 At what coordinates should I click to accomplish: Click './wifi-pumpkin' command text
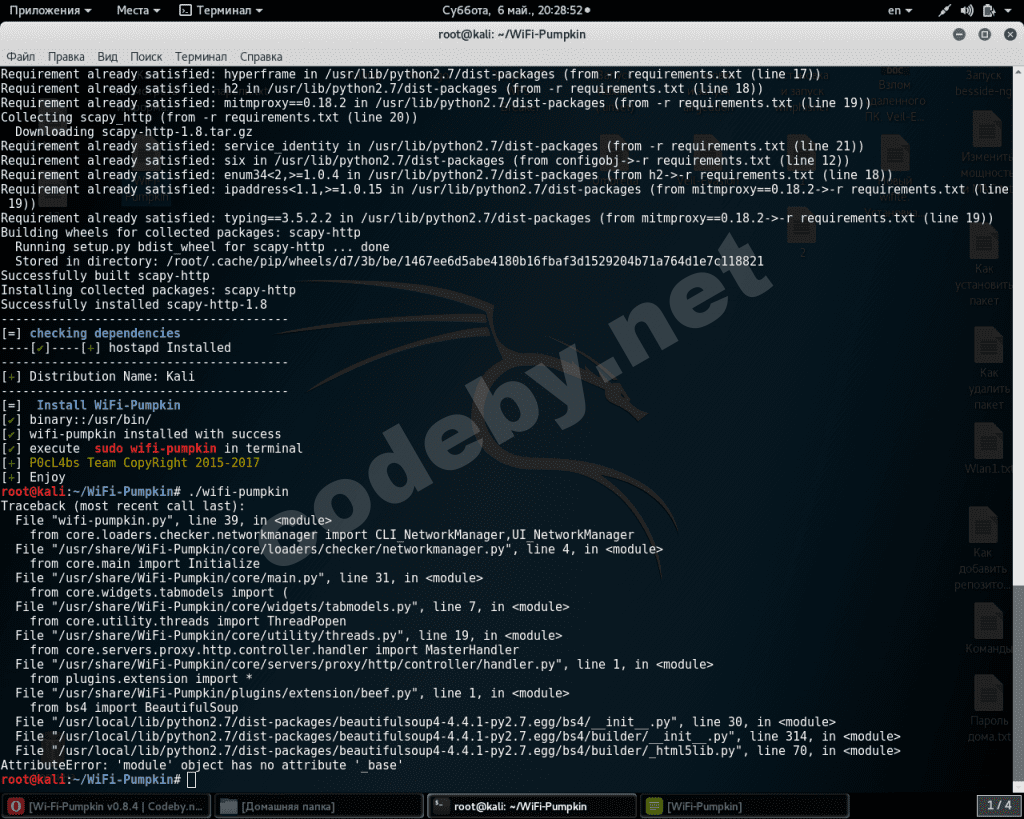pos(238,492)
